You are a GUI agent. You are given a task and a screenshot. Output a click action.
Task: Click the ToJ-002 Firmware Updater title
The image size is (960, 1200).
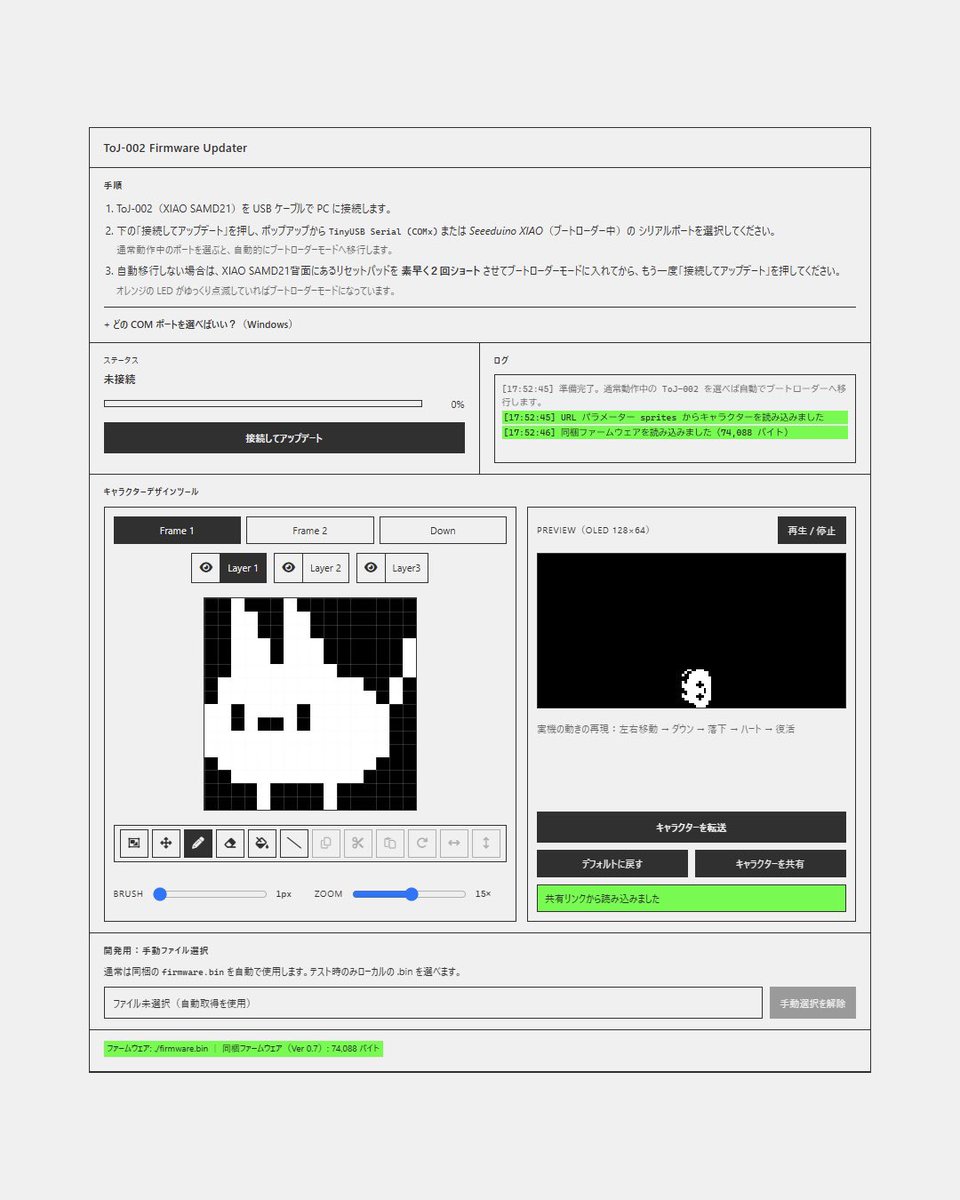tap(175, 148)
